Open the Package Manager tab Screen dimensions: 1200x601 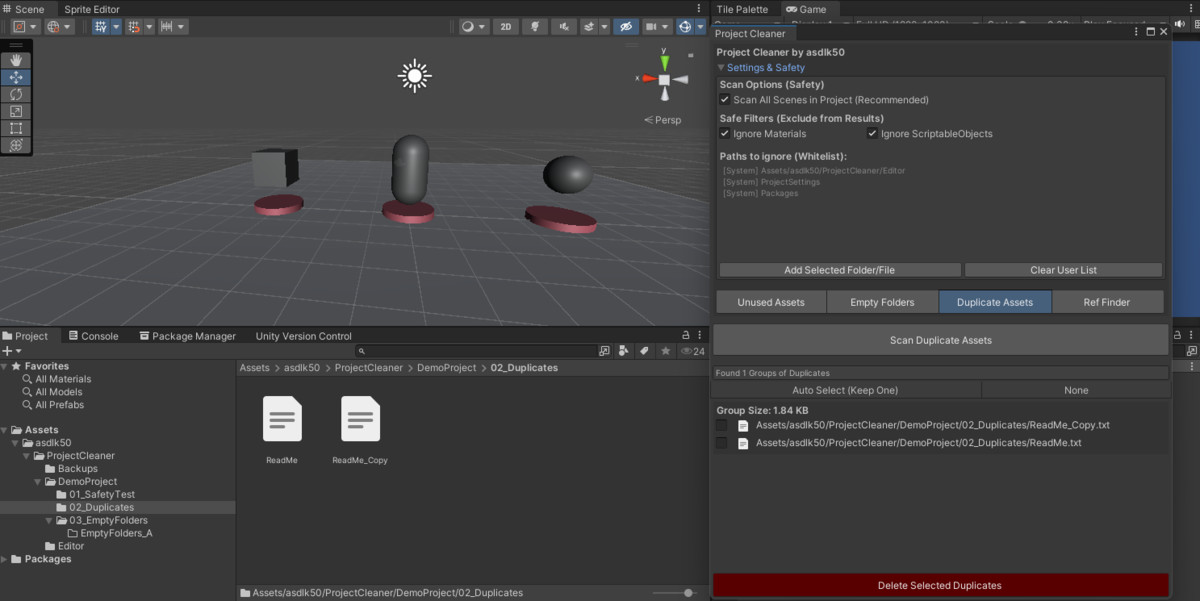coord(187,336)
